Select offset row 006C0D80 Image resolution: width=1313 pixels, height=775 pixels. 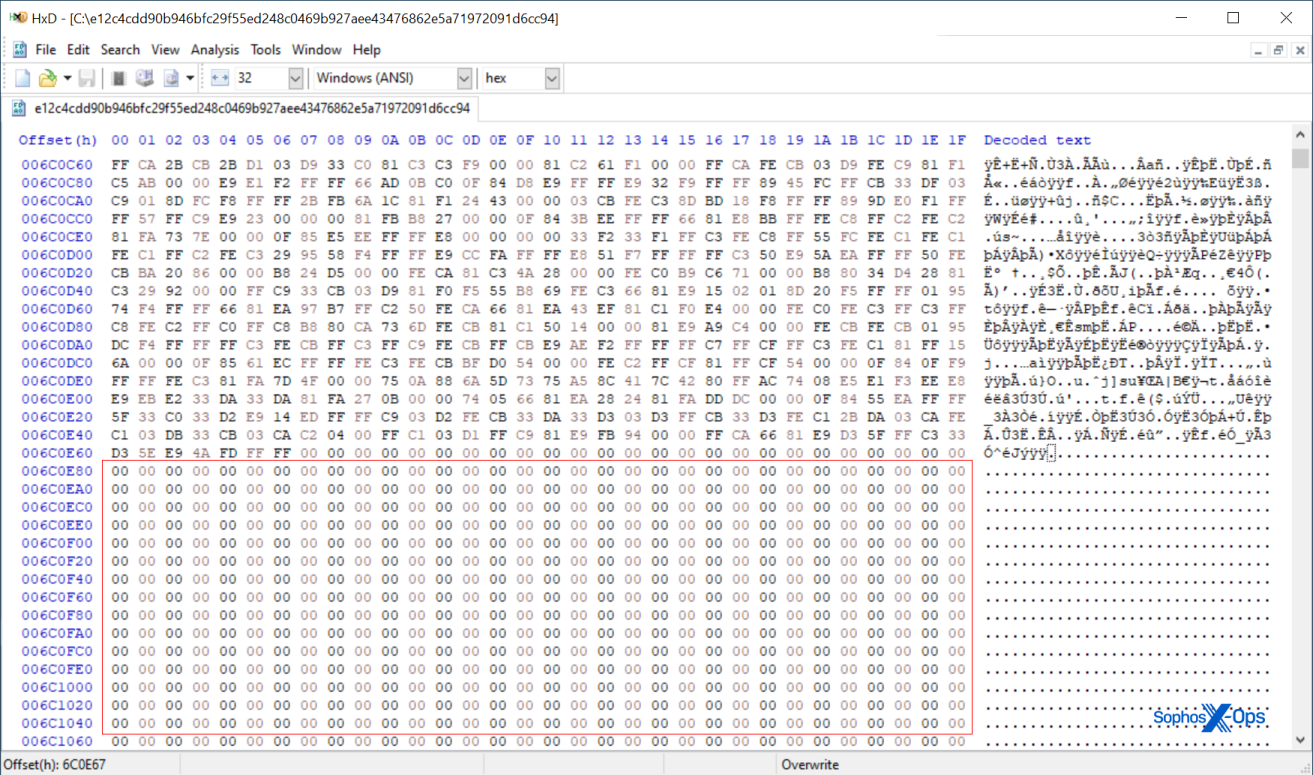coord(57,327)
